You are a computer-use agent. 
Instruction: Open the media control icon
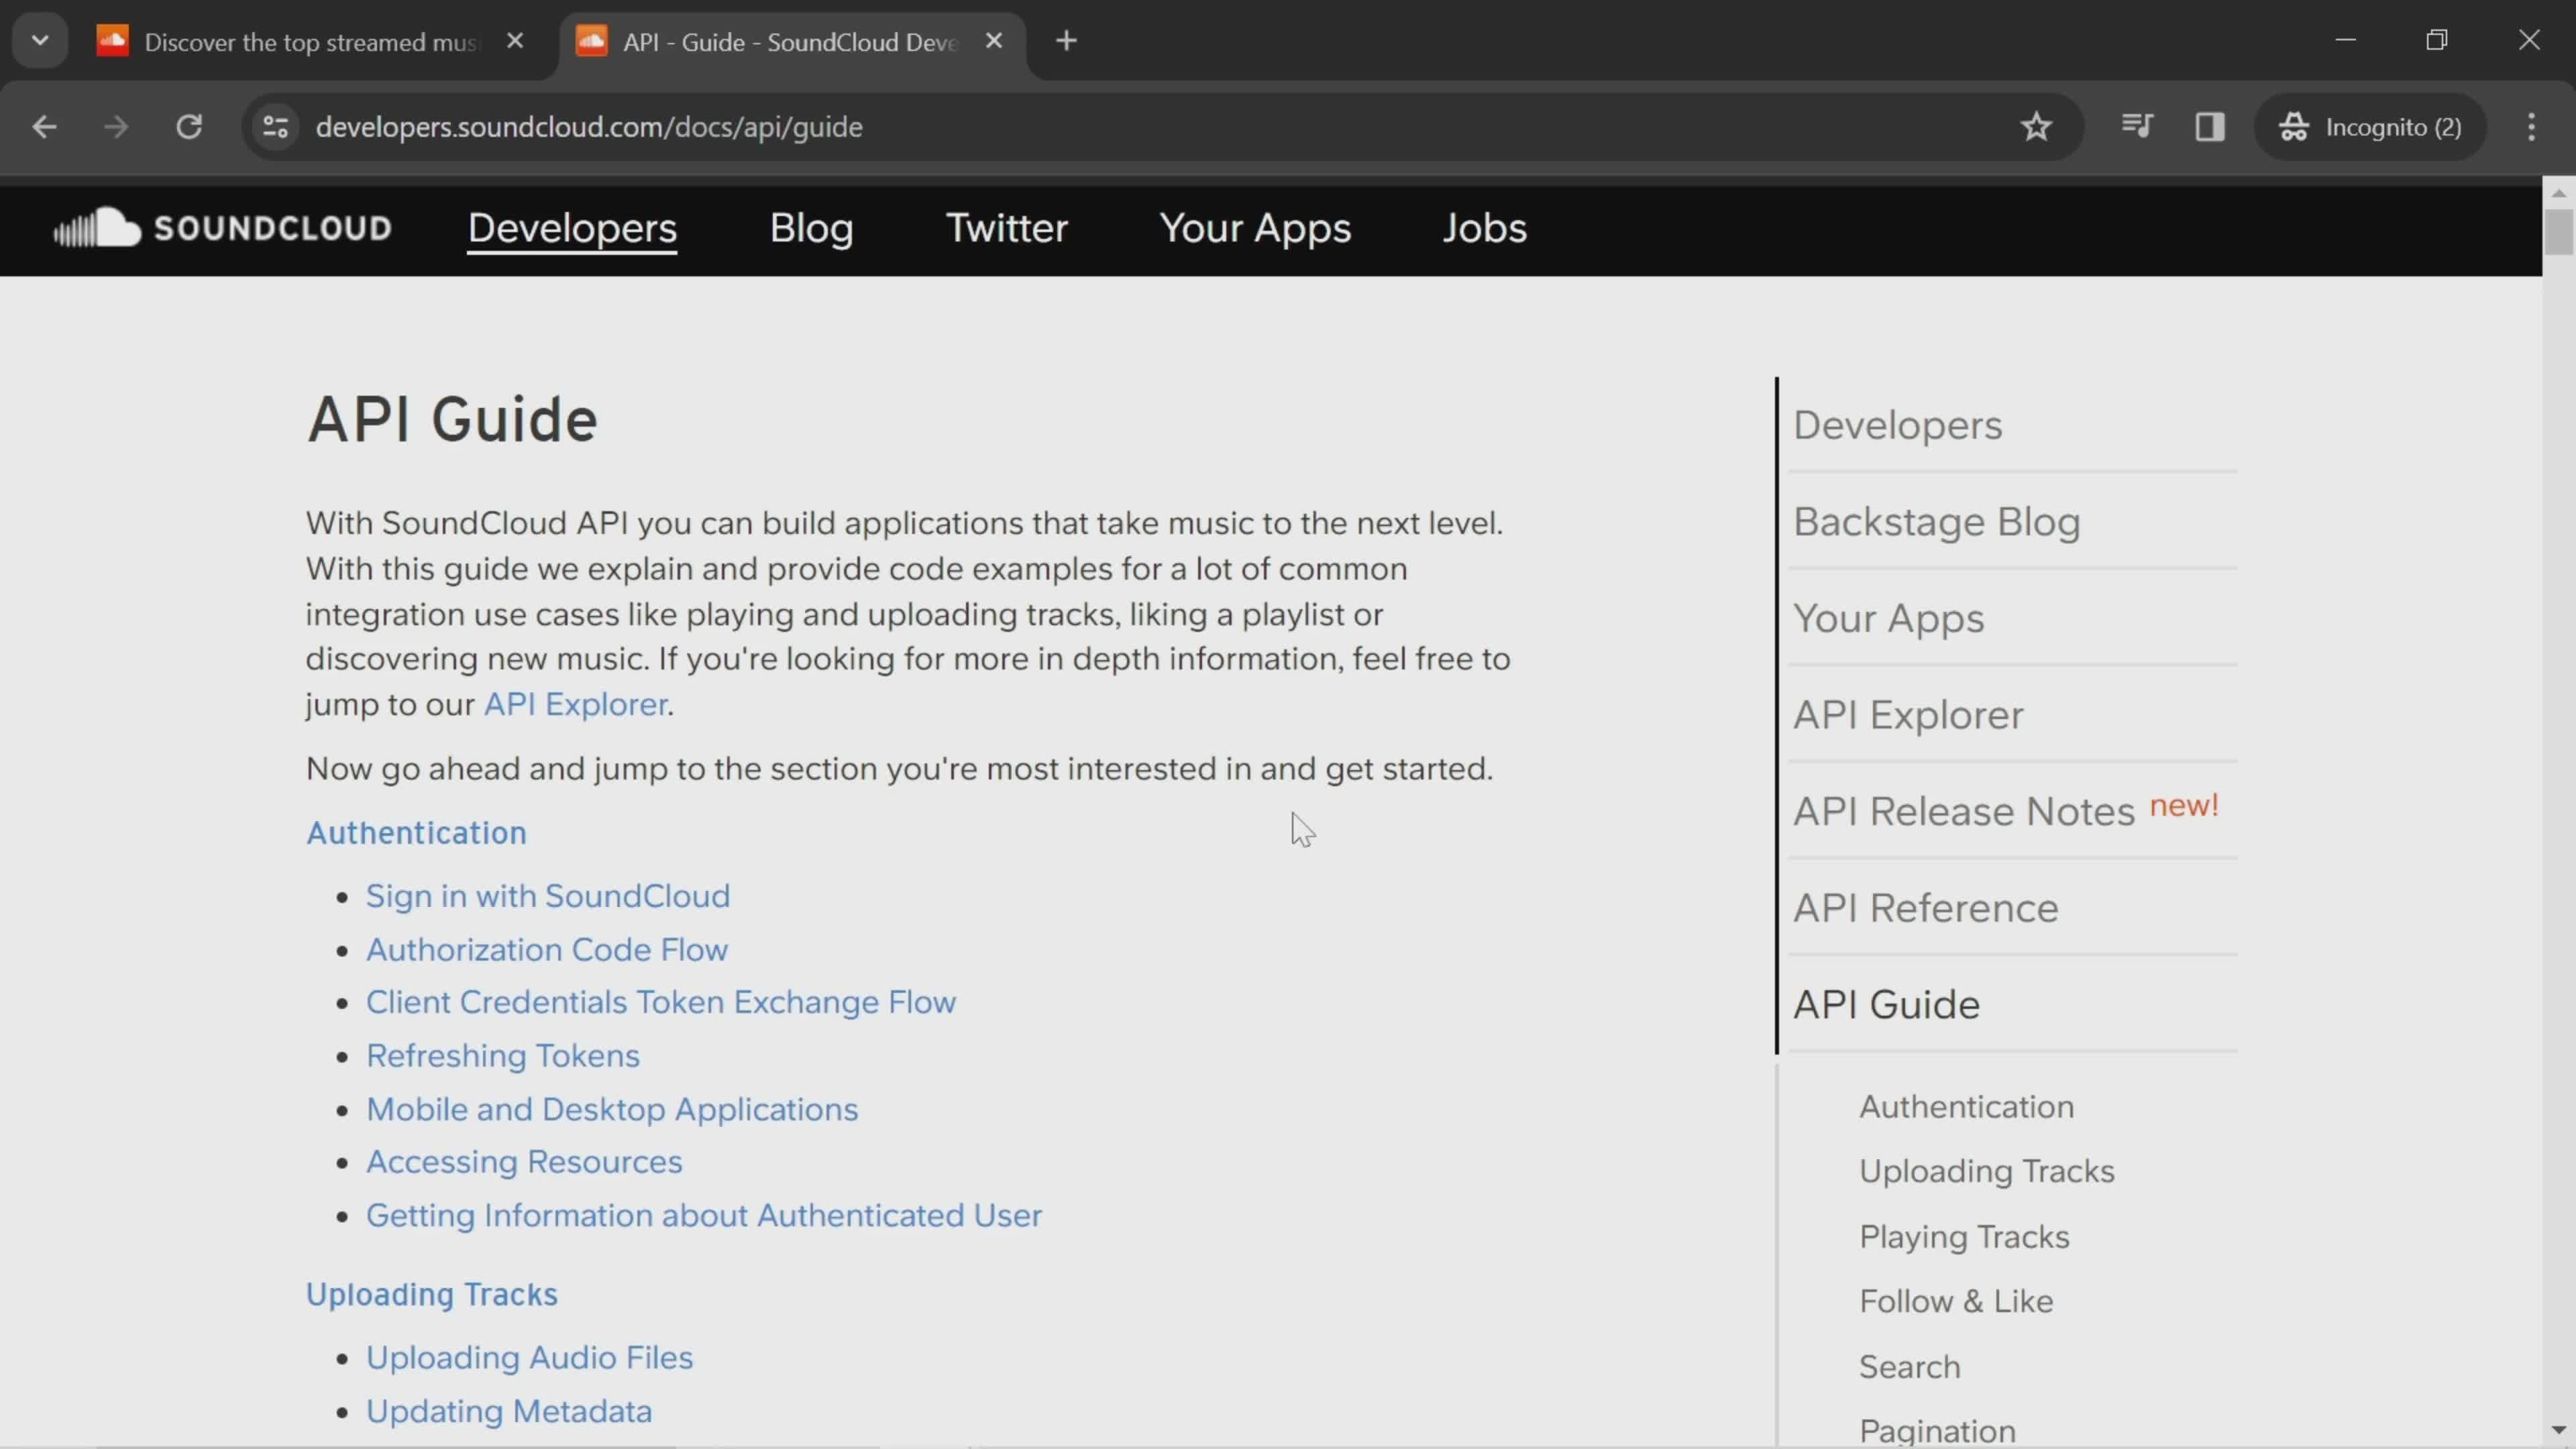pyautogui.click(x=2136, y=127)
